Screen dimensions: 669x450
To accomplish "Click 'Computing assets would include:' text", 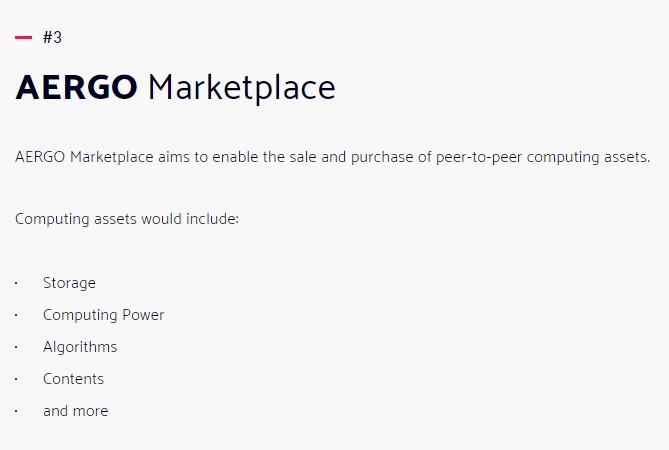I will pyautogui.click(x=127, y=219).
